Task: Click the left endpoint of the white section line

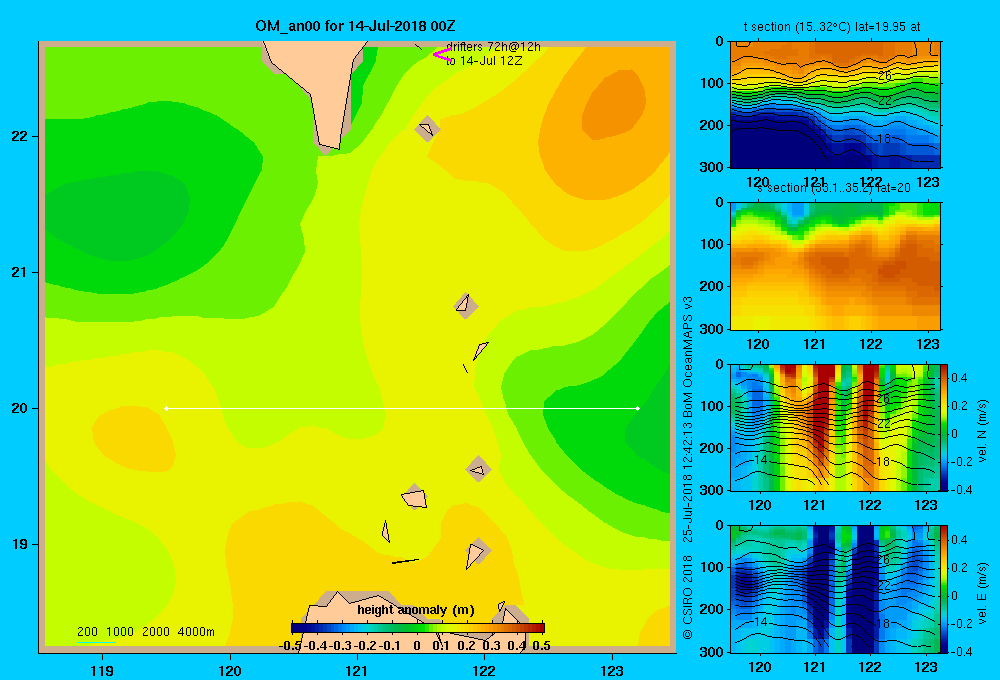Action: [166, 408]
